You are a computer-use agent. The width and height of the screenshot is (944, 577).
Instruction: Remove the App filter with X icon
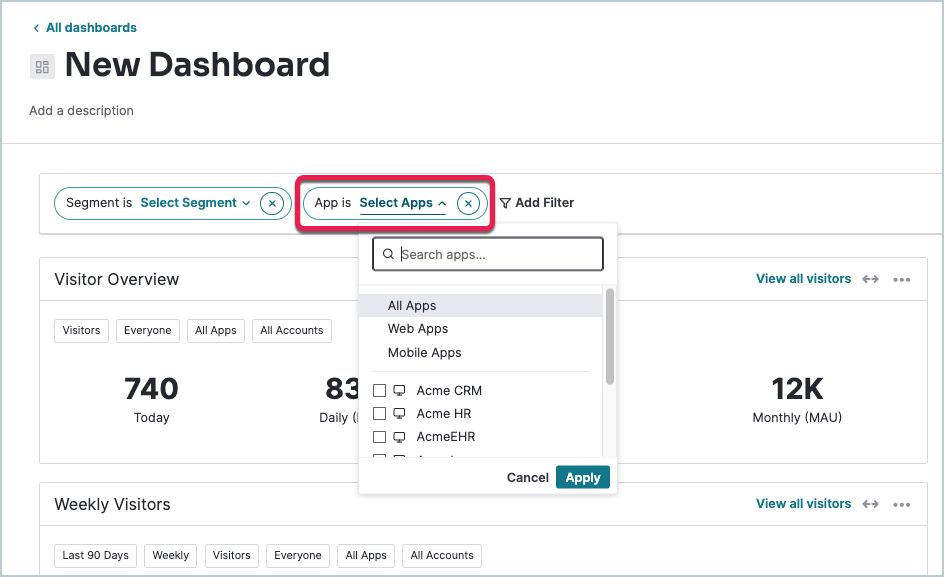pyautogui.click(x=468, y=203)
